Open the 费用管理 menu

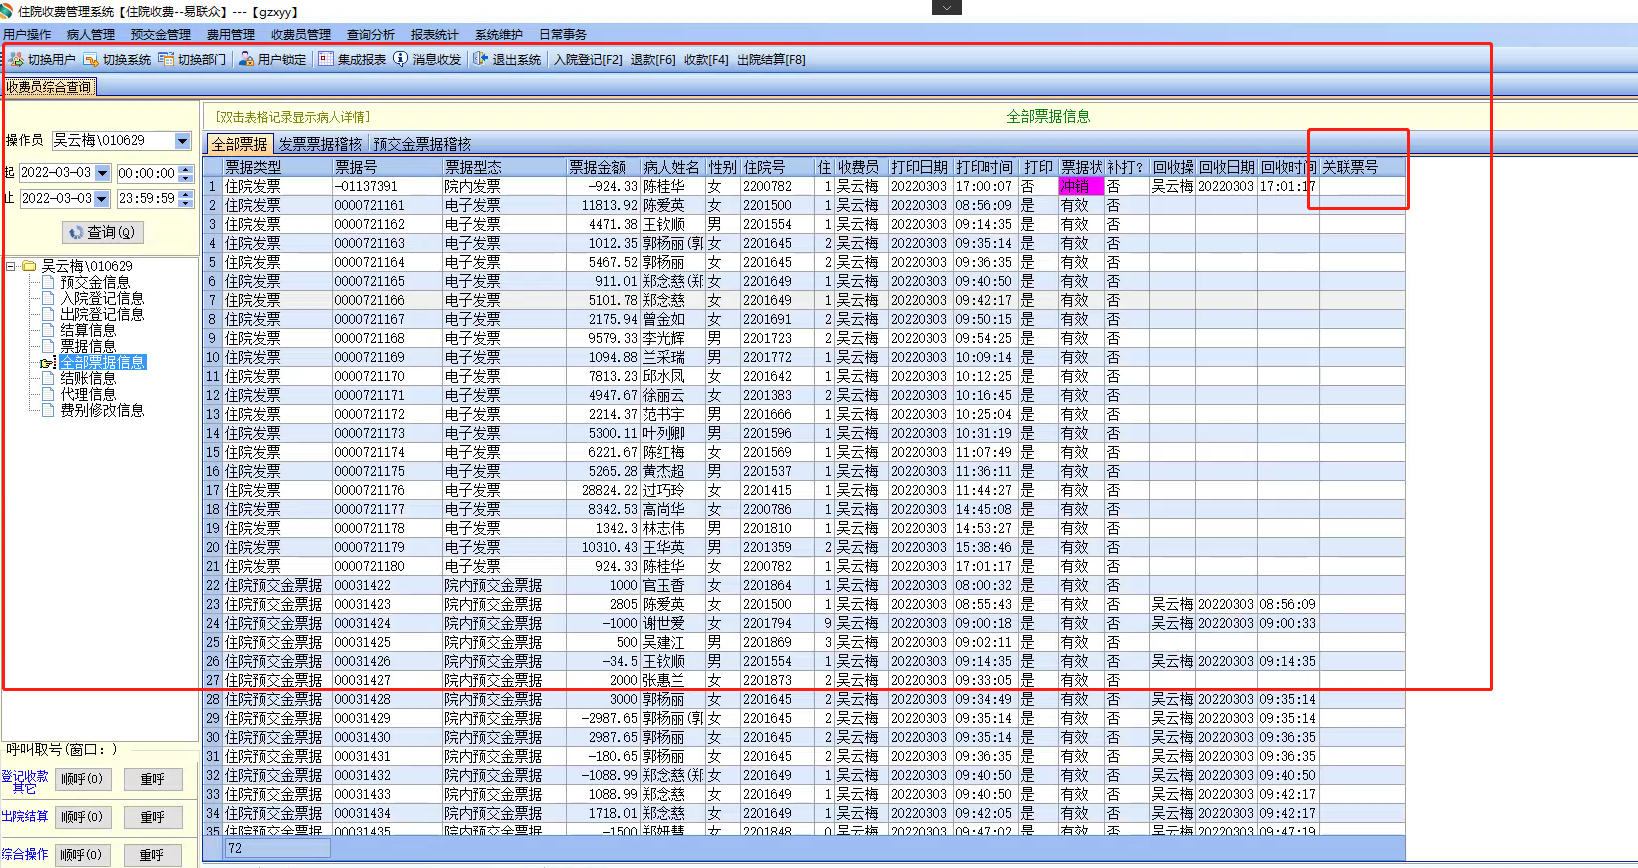point(231,35)
